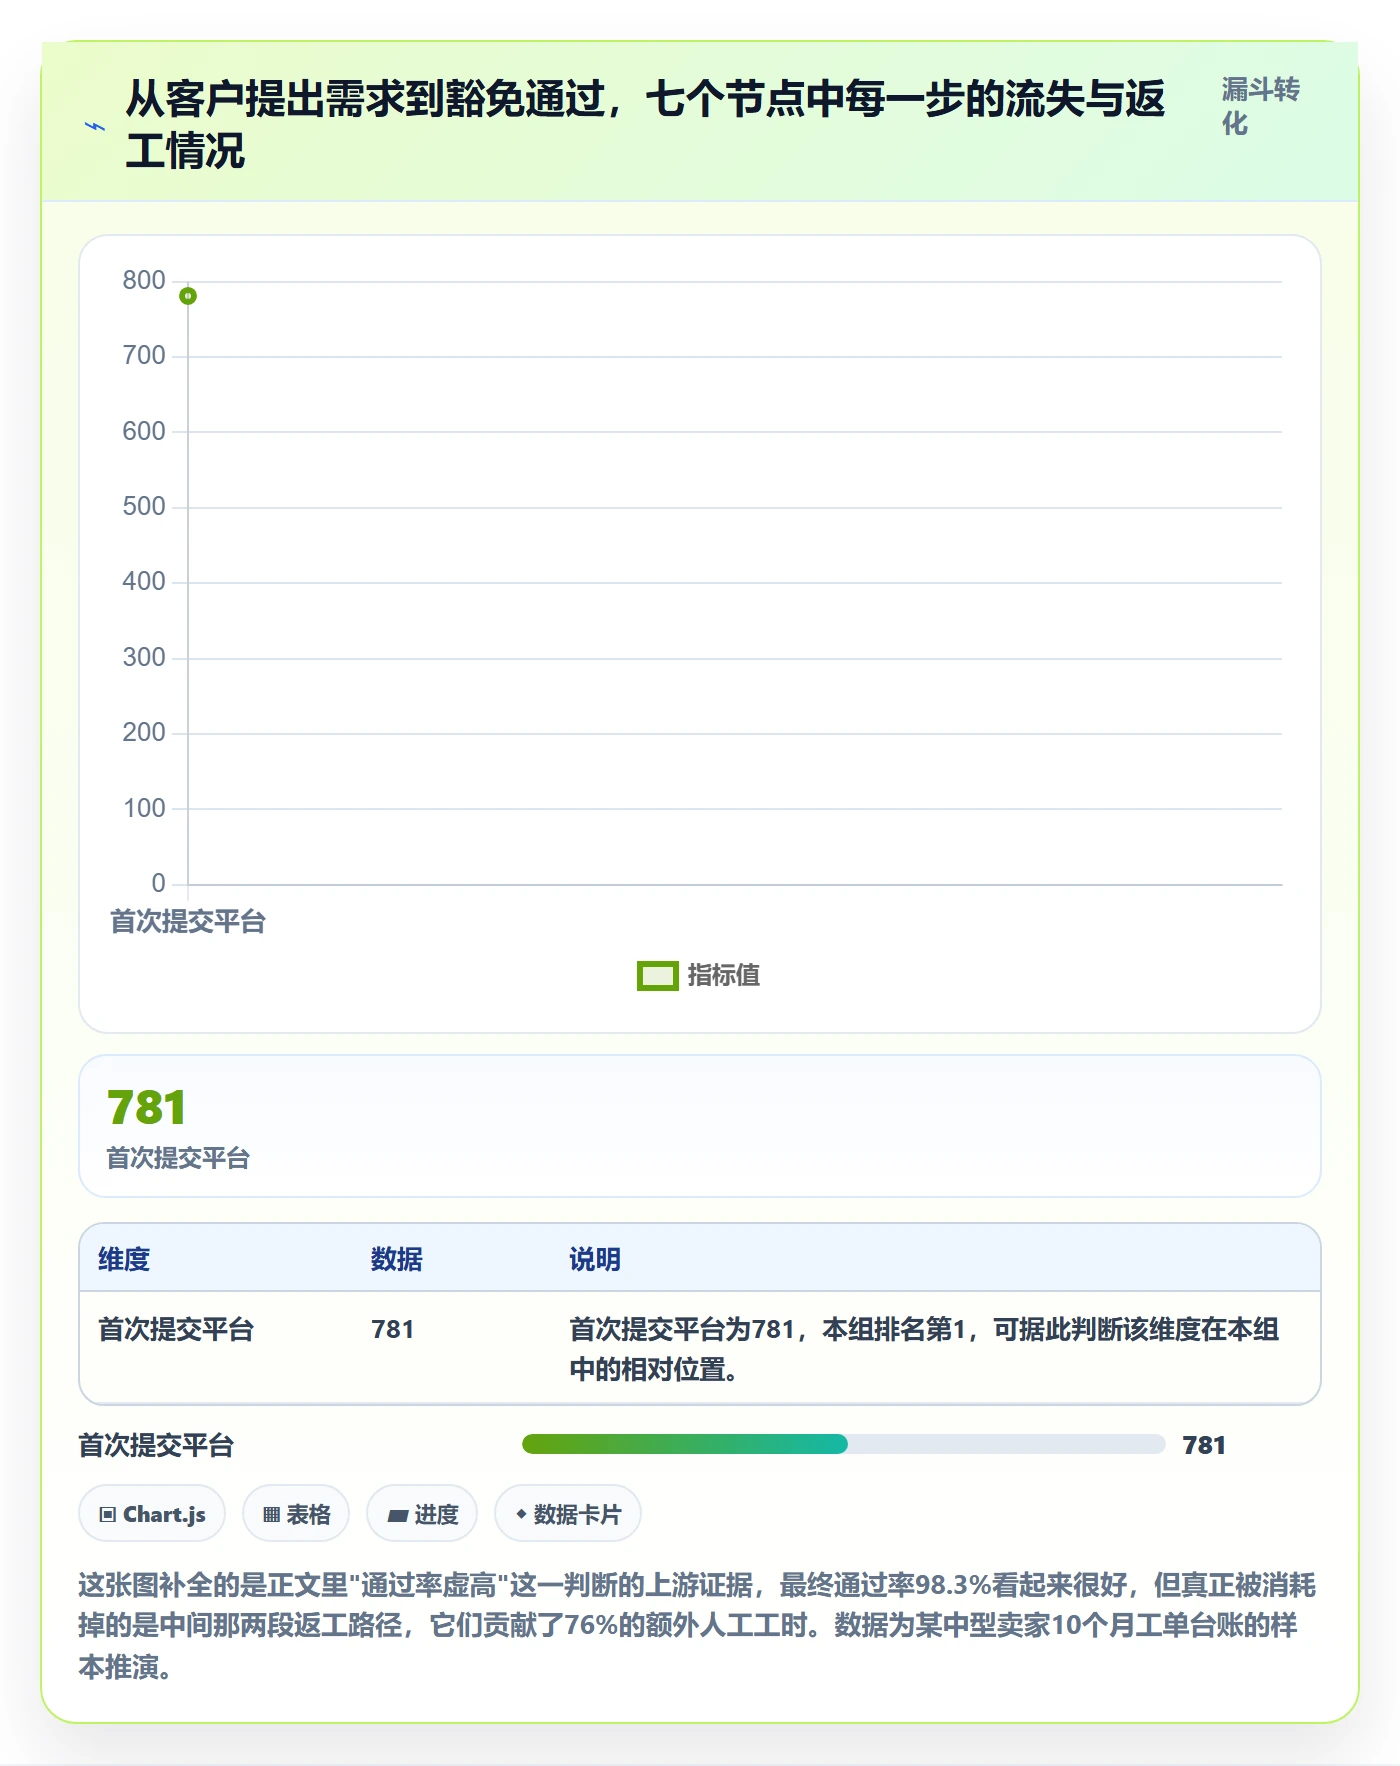Click the 指标值 legend label text
This screenshot has height=1766, width=1400.
pos(724,975)
